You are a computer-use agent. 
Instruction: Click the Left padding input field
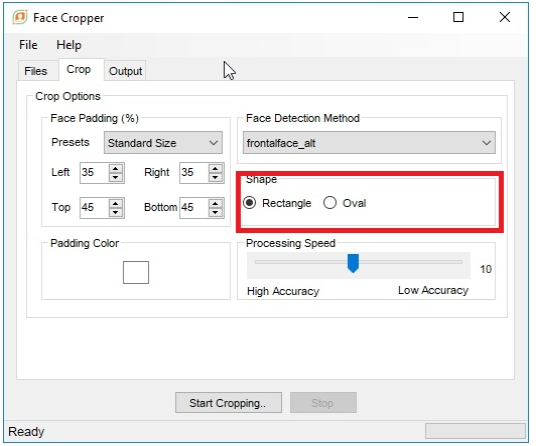point(95,173)
